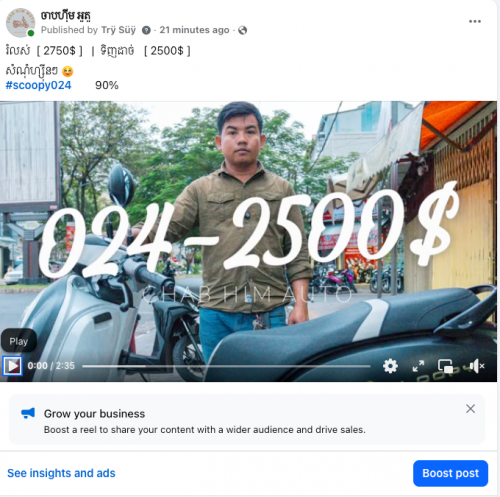Click the Grow your business heading
The height and width of the screenshot is (497, 500).
click(94, 414)
